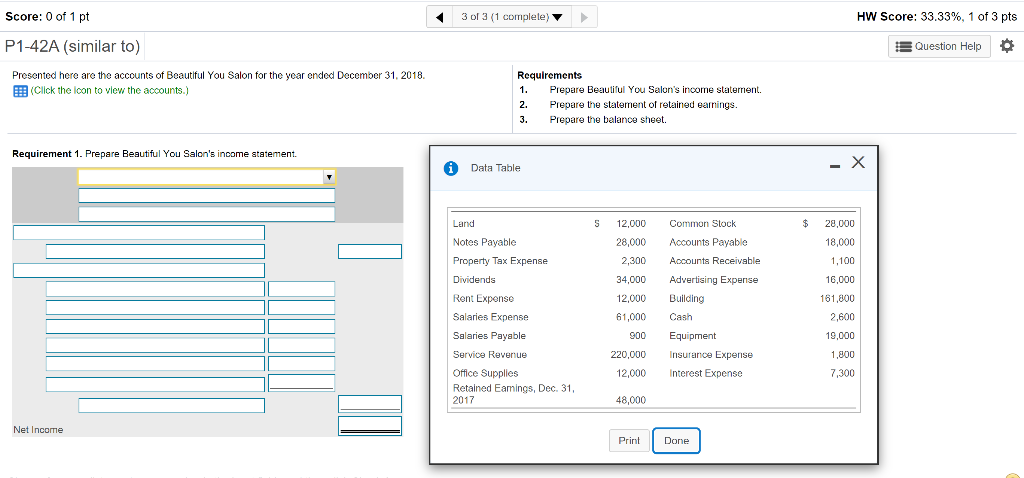Click the Retained Earnings, Dec. 31, 2017 label
This screenshot has height=478, width=1024.
click(513, 394)
